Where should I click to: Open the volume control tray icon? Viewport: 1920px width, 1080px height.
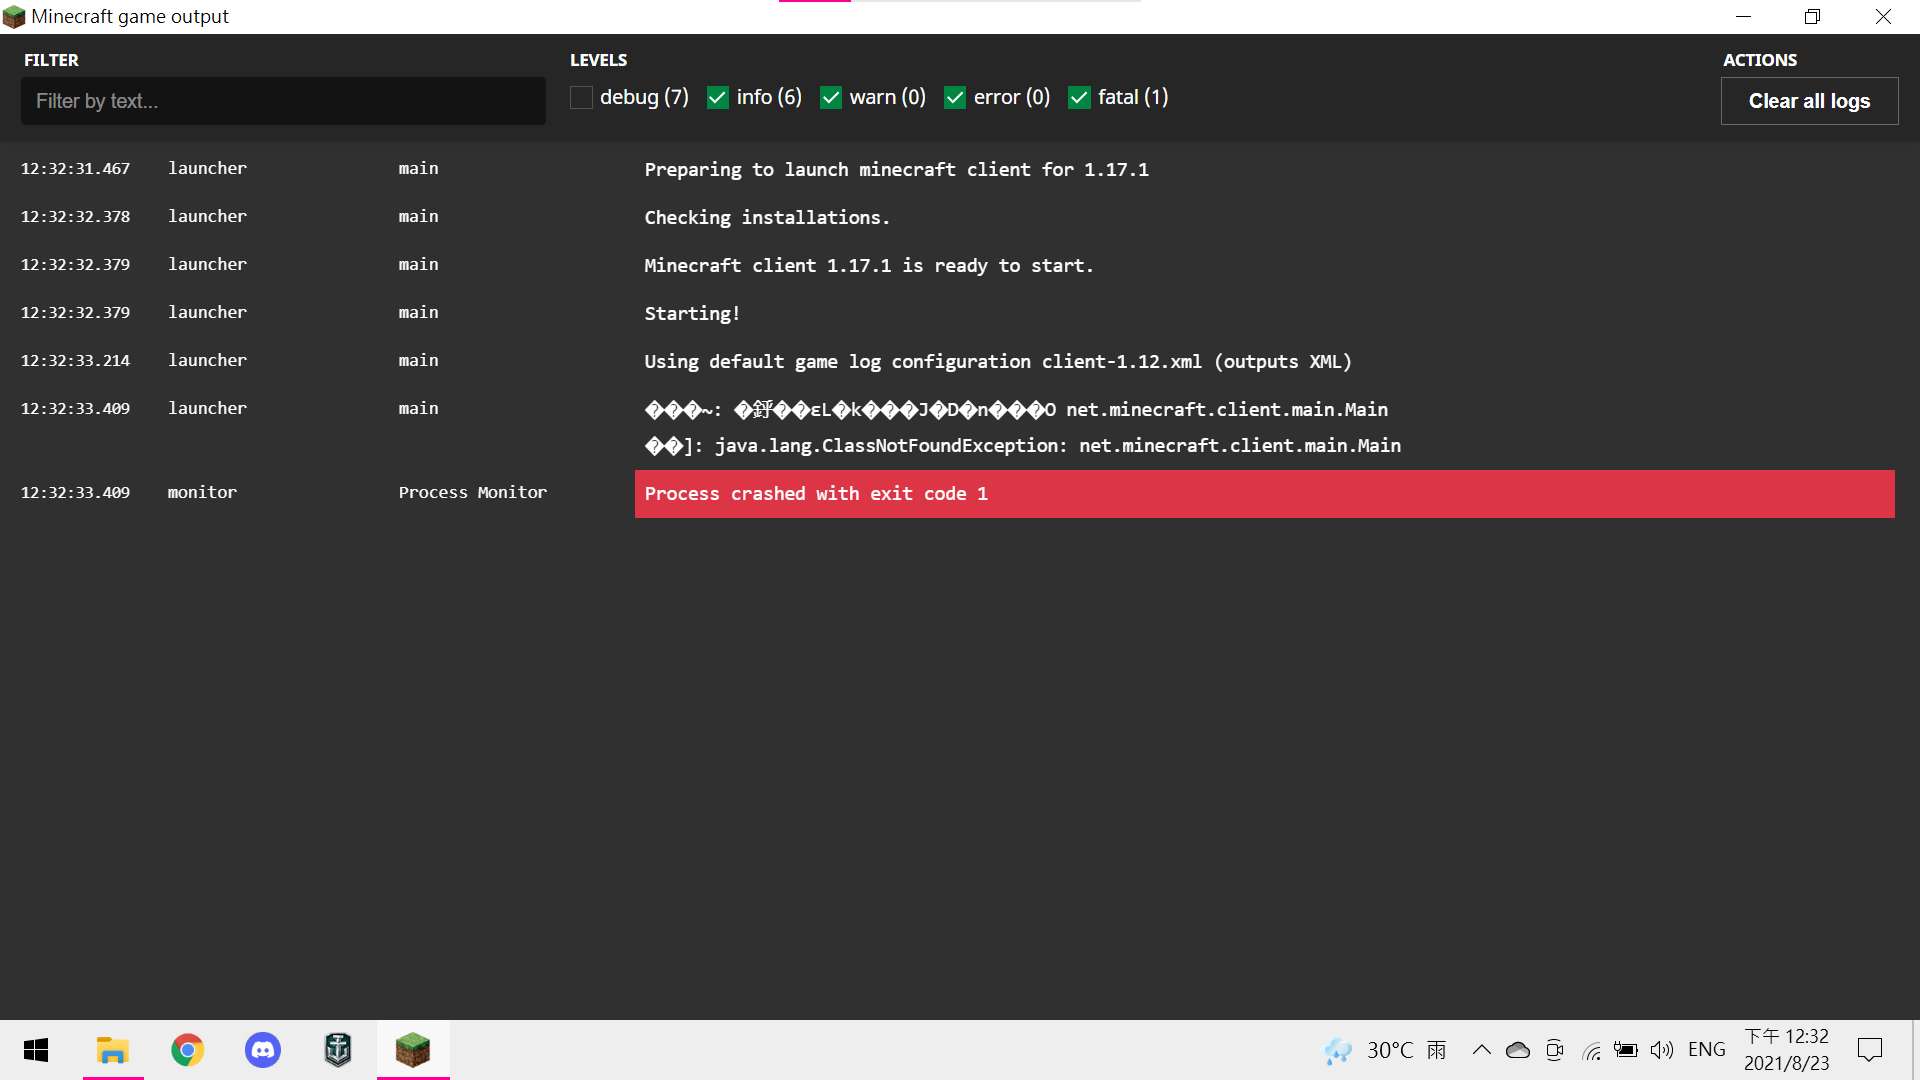click(x=1661, y=1050)
